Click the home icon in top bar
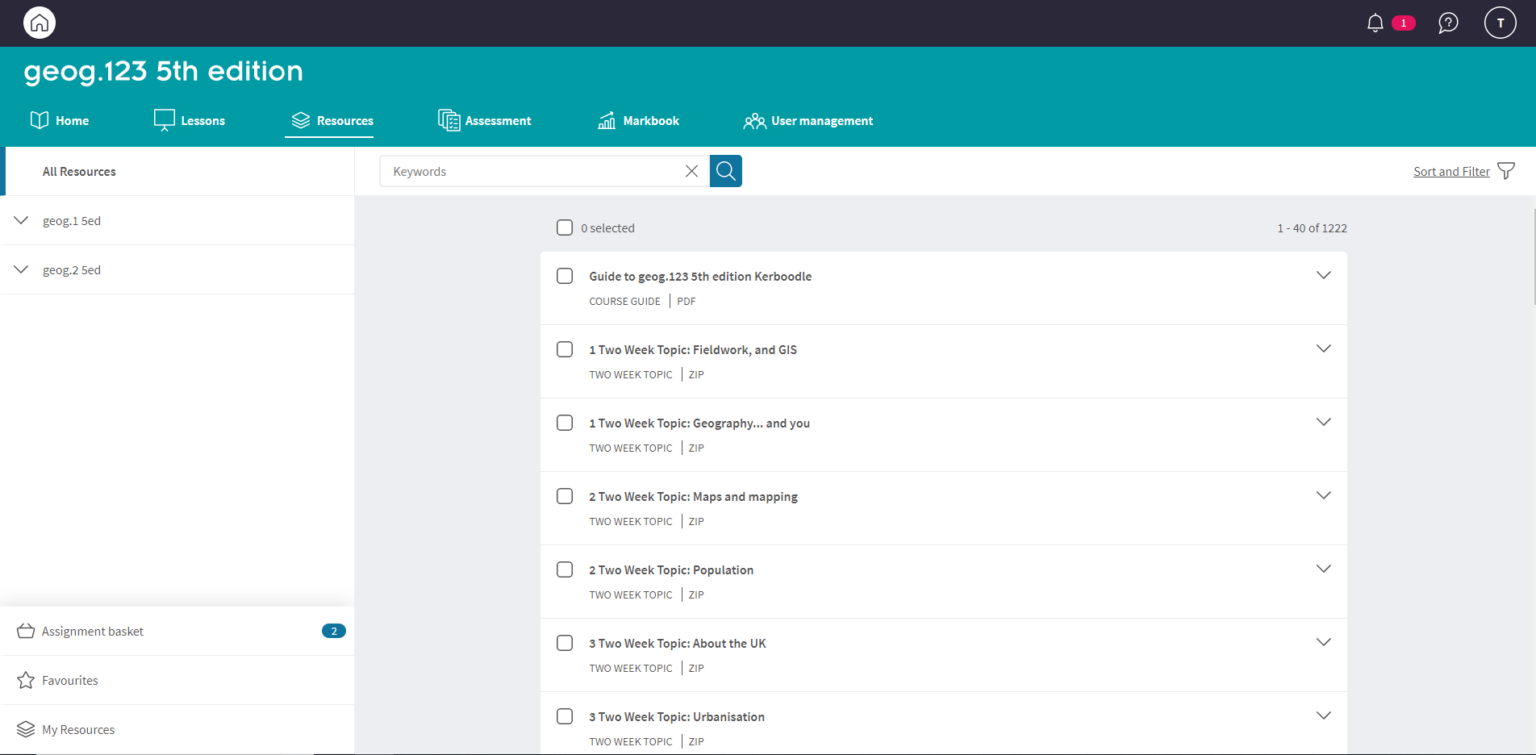The width and height of the screenshot is (1536, 755). click(x=39, y=23)
